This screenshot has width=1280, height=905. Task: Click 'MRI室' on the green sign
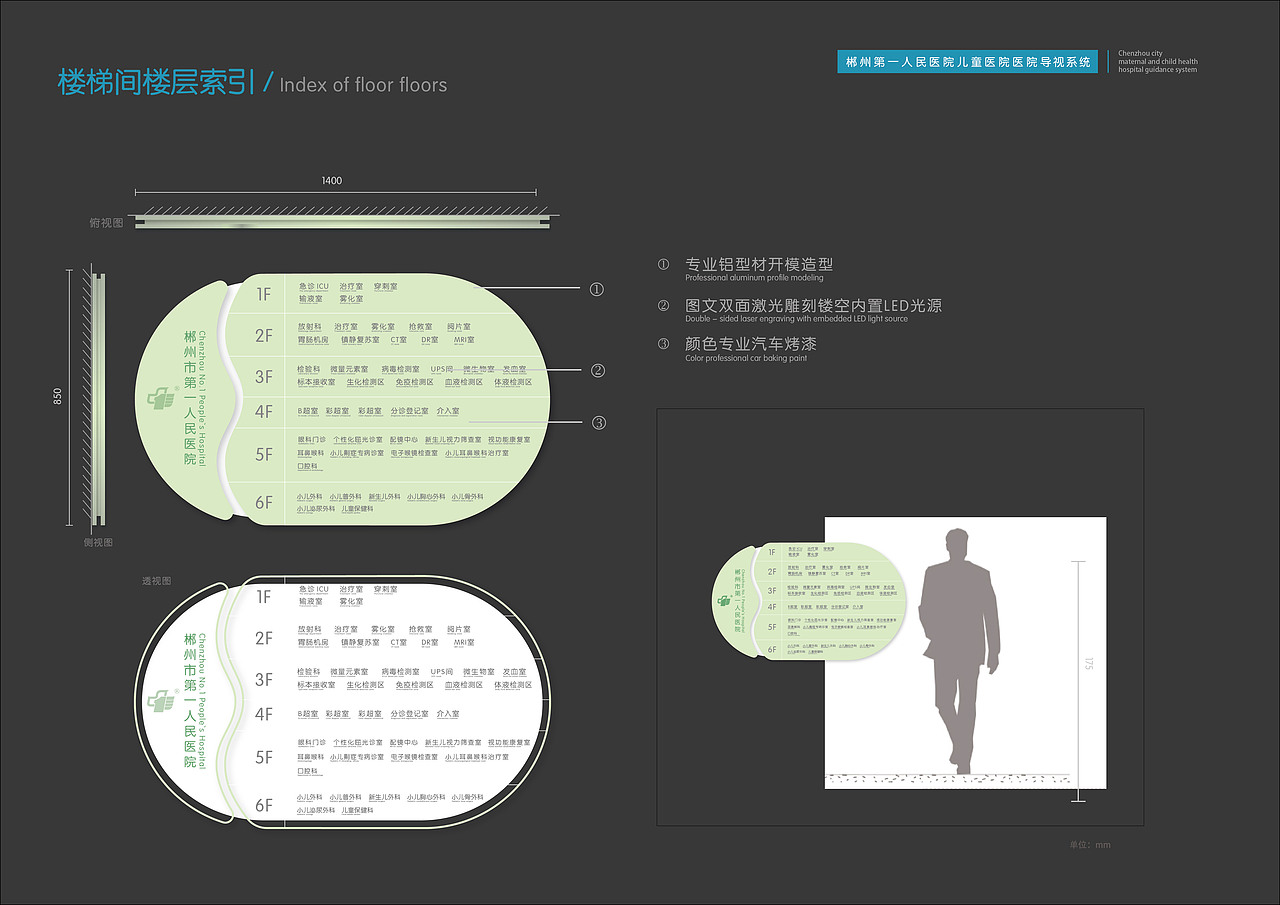464,340
